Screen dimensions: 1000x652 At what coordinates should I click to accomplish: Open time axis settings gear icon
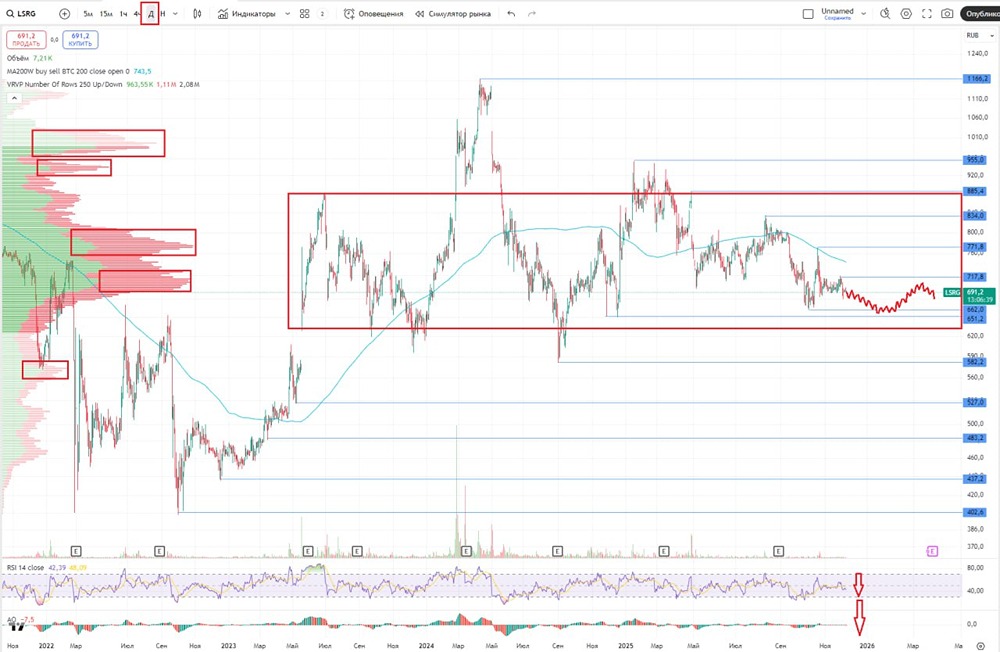pos(980,646)
